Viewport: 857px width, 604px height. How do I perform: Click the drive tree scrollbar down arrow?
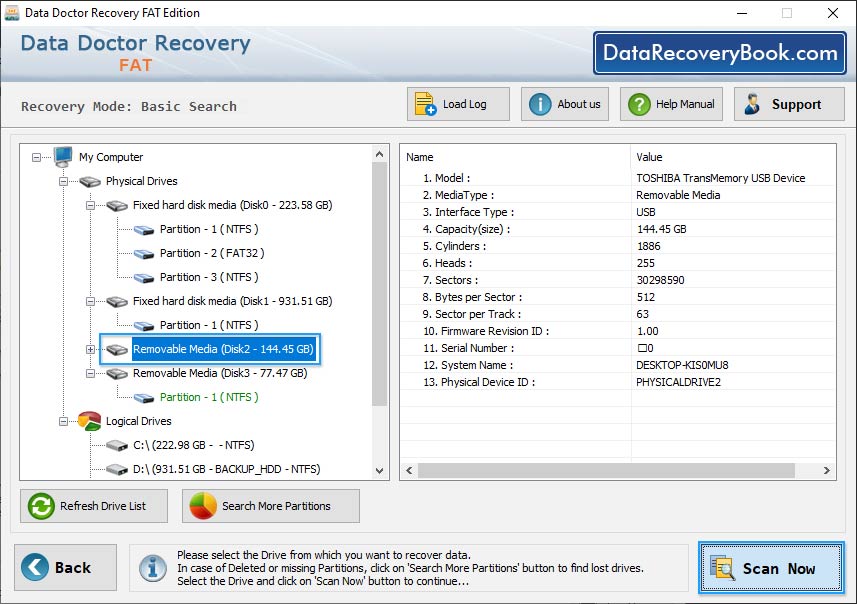tap(380, 470)
